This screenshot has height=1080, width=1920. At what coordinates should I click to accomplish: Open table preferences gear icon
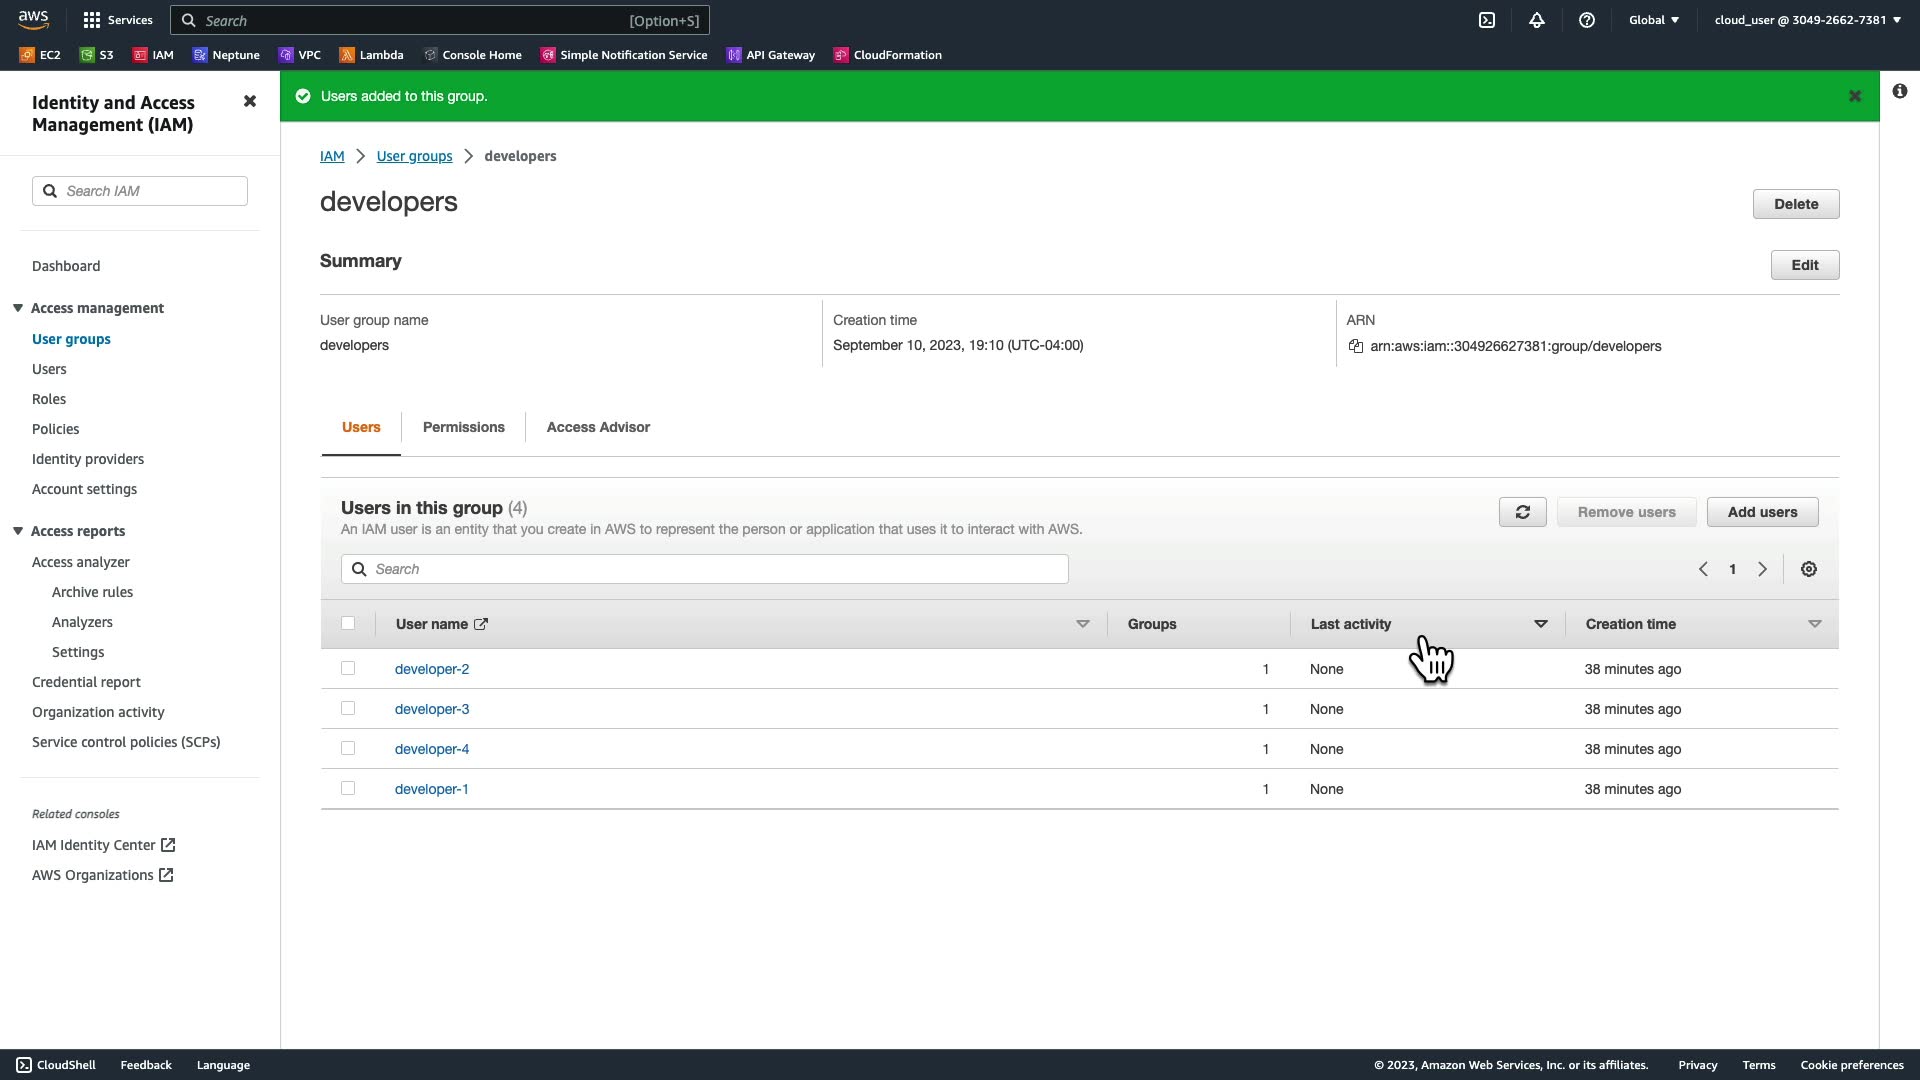tap(1809, 569)
